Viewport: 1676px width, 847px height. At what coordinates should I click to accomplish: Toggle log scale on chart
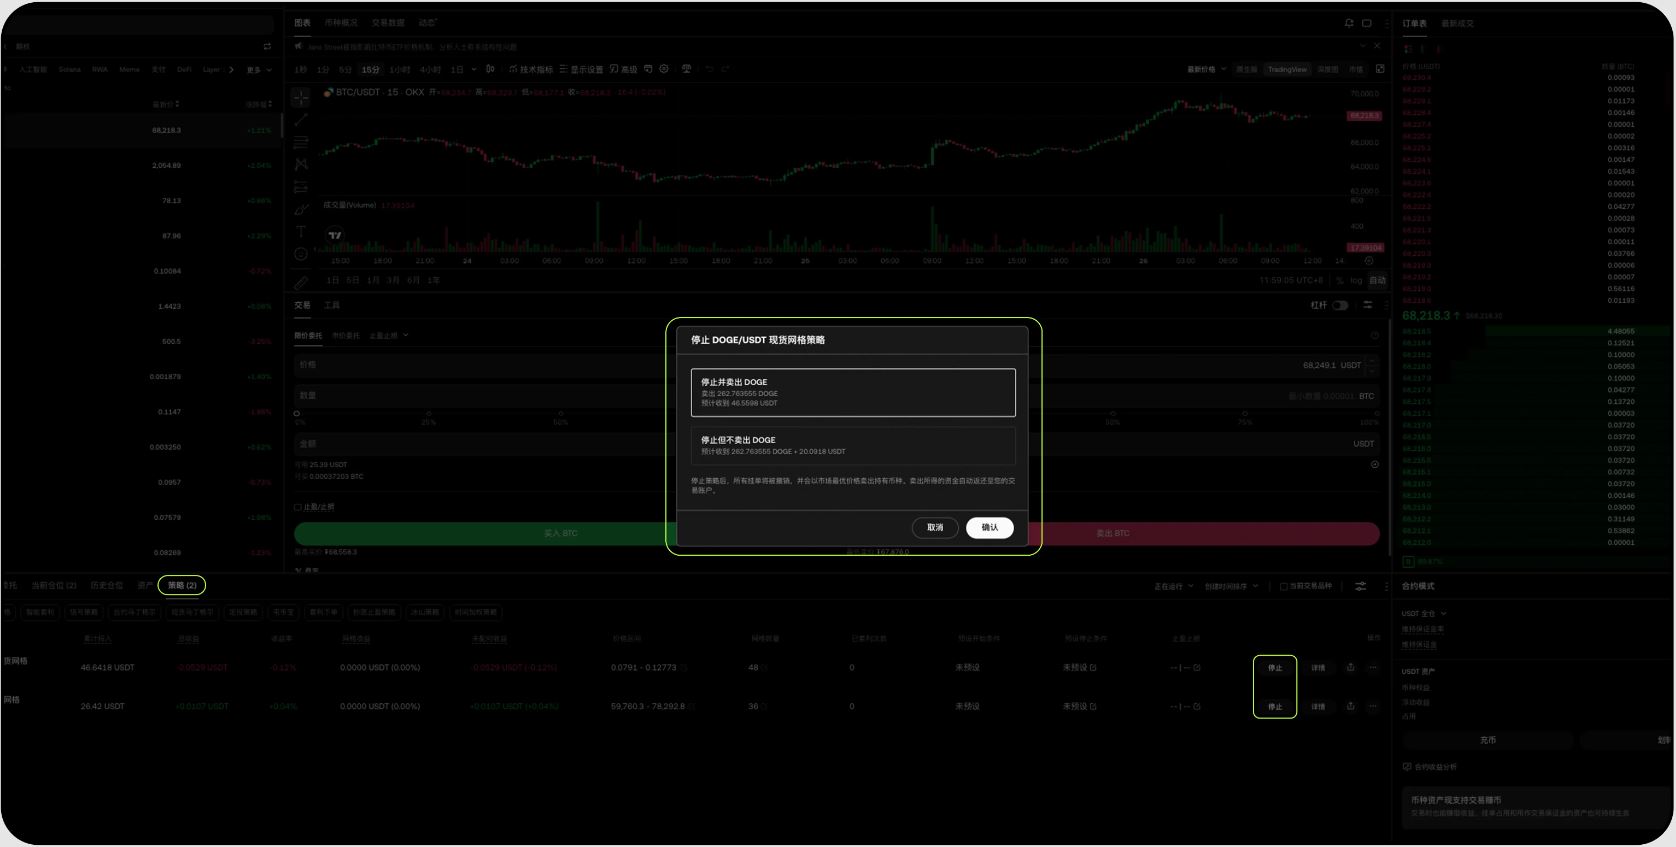1356,281
